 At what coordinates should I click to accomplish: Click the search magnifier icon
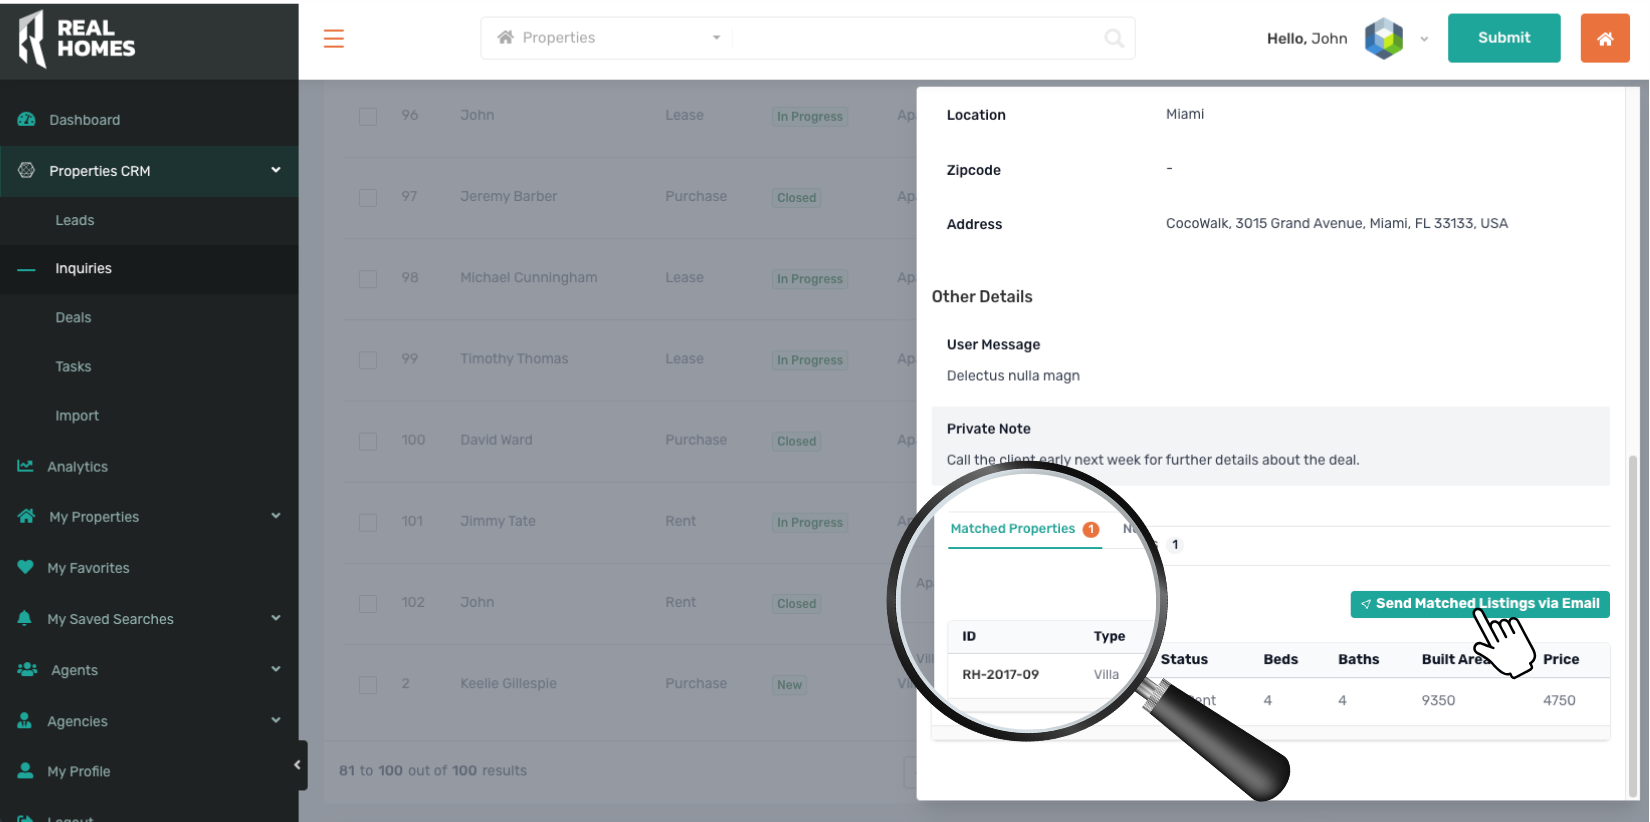[1113, 38]
